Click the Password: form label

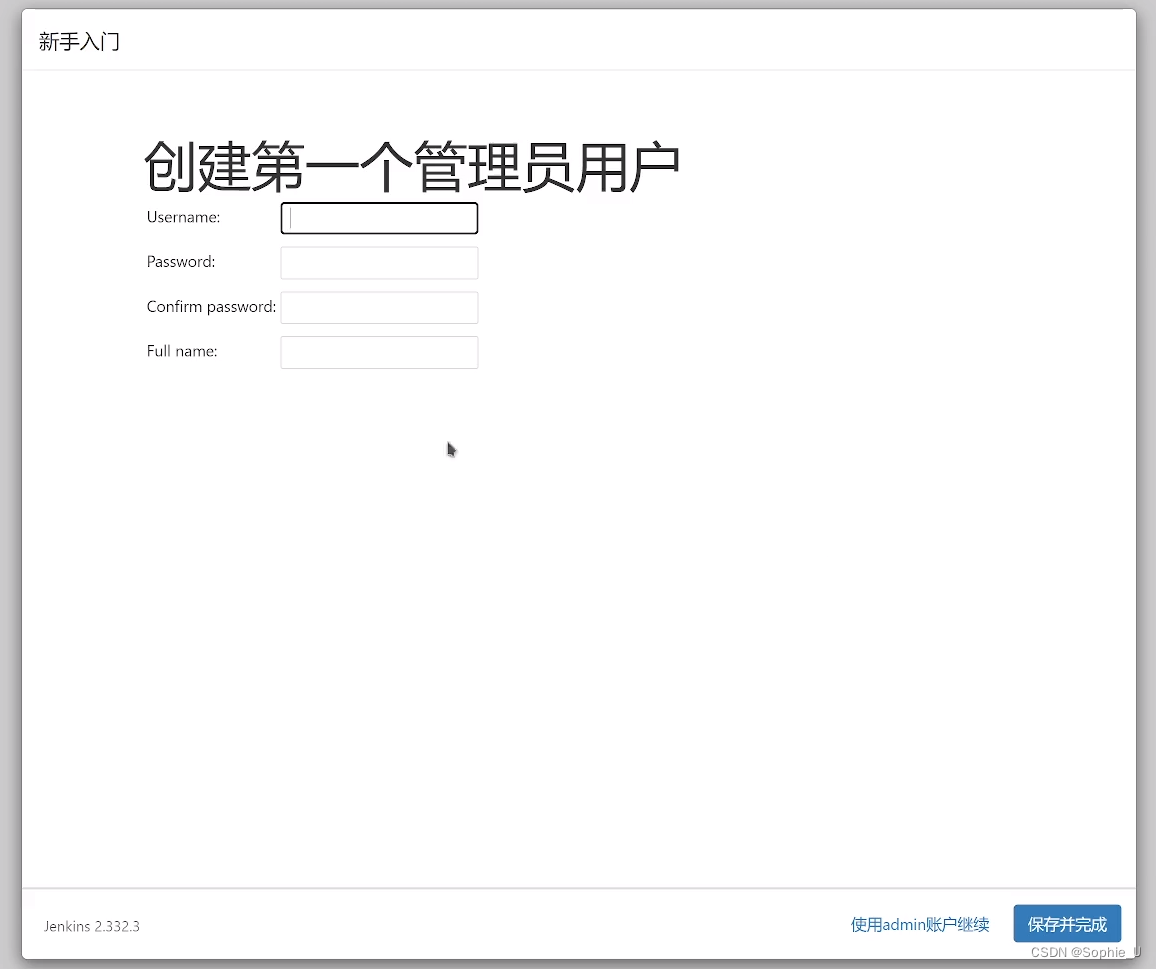click(180, 261)
